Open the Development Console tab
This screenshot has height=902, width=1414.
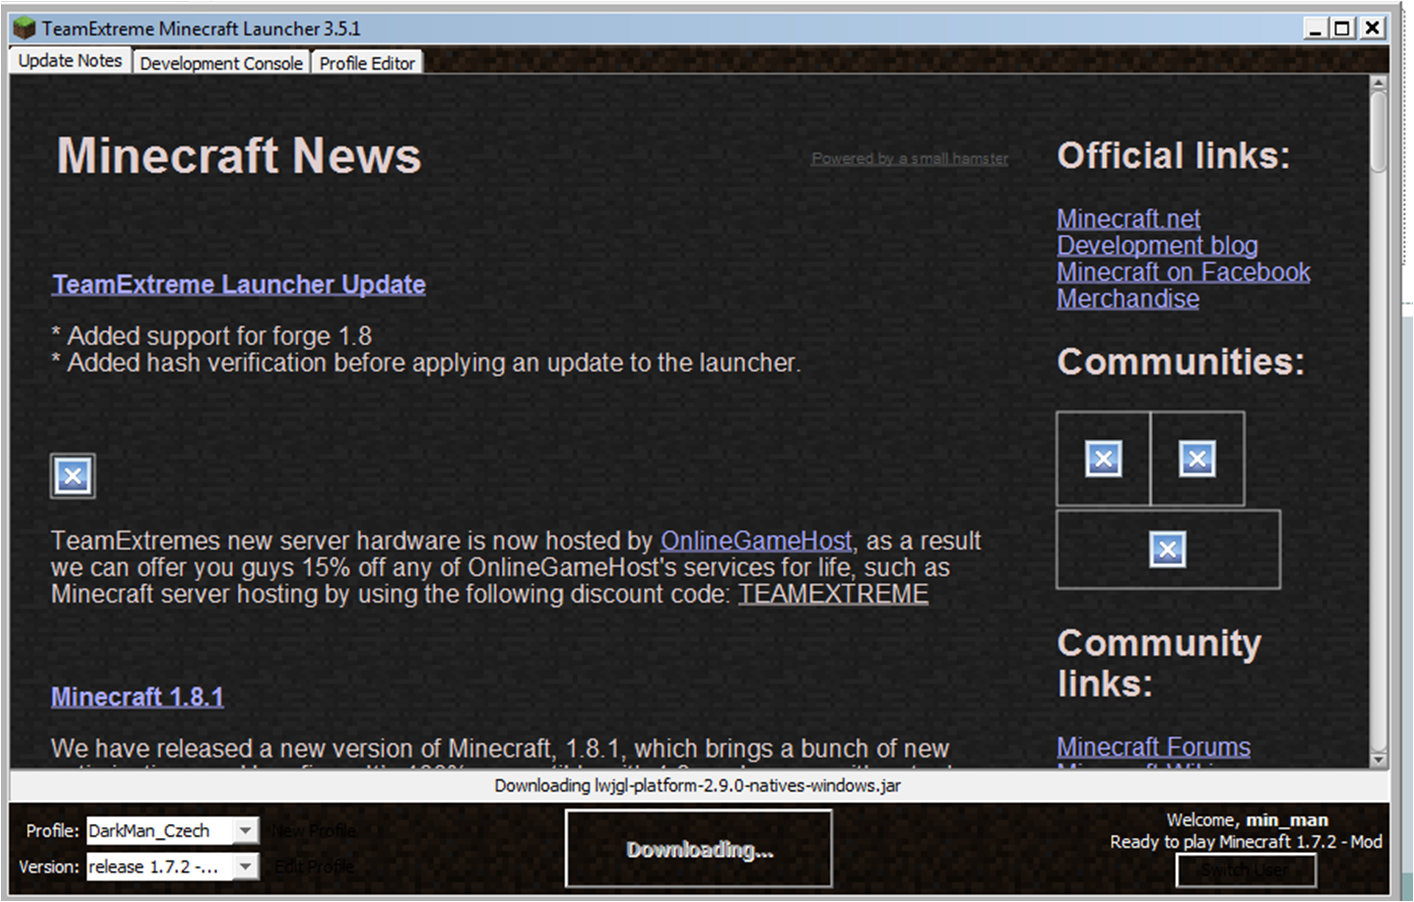tap(221, 63)
